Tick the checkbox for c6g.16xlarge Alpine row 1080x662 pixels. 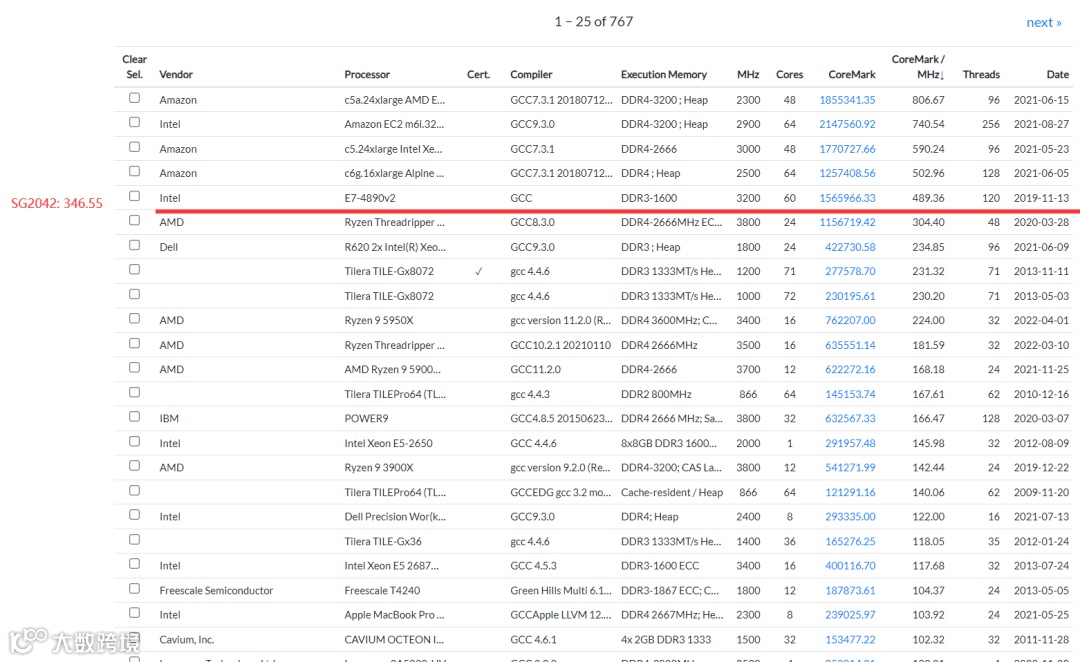134,171
